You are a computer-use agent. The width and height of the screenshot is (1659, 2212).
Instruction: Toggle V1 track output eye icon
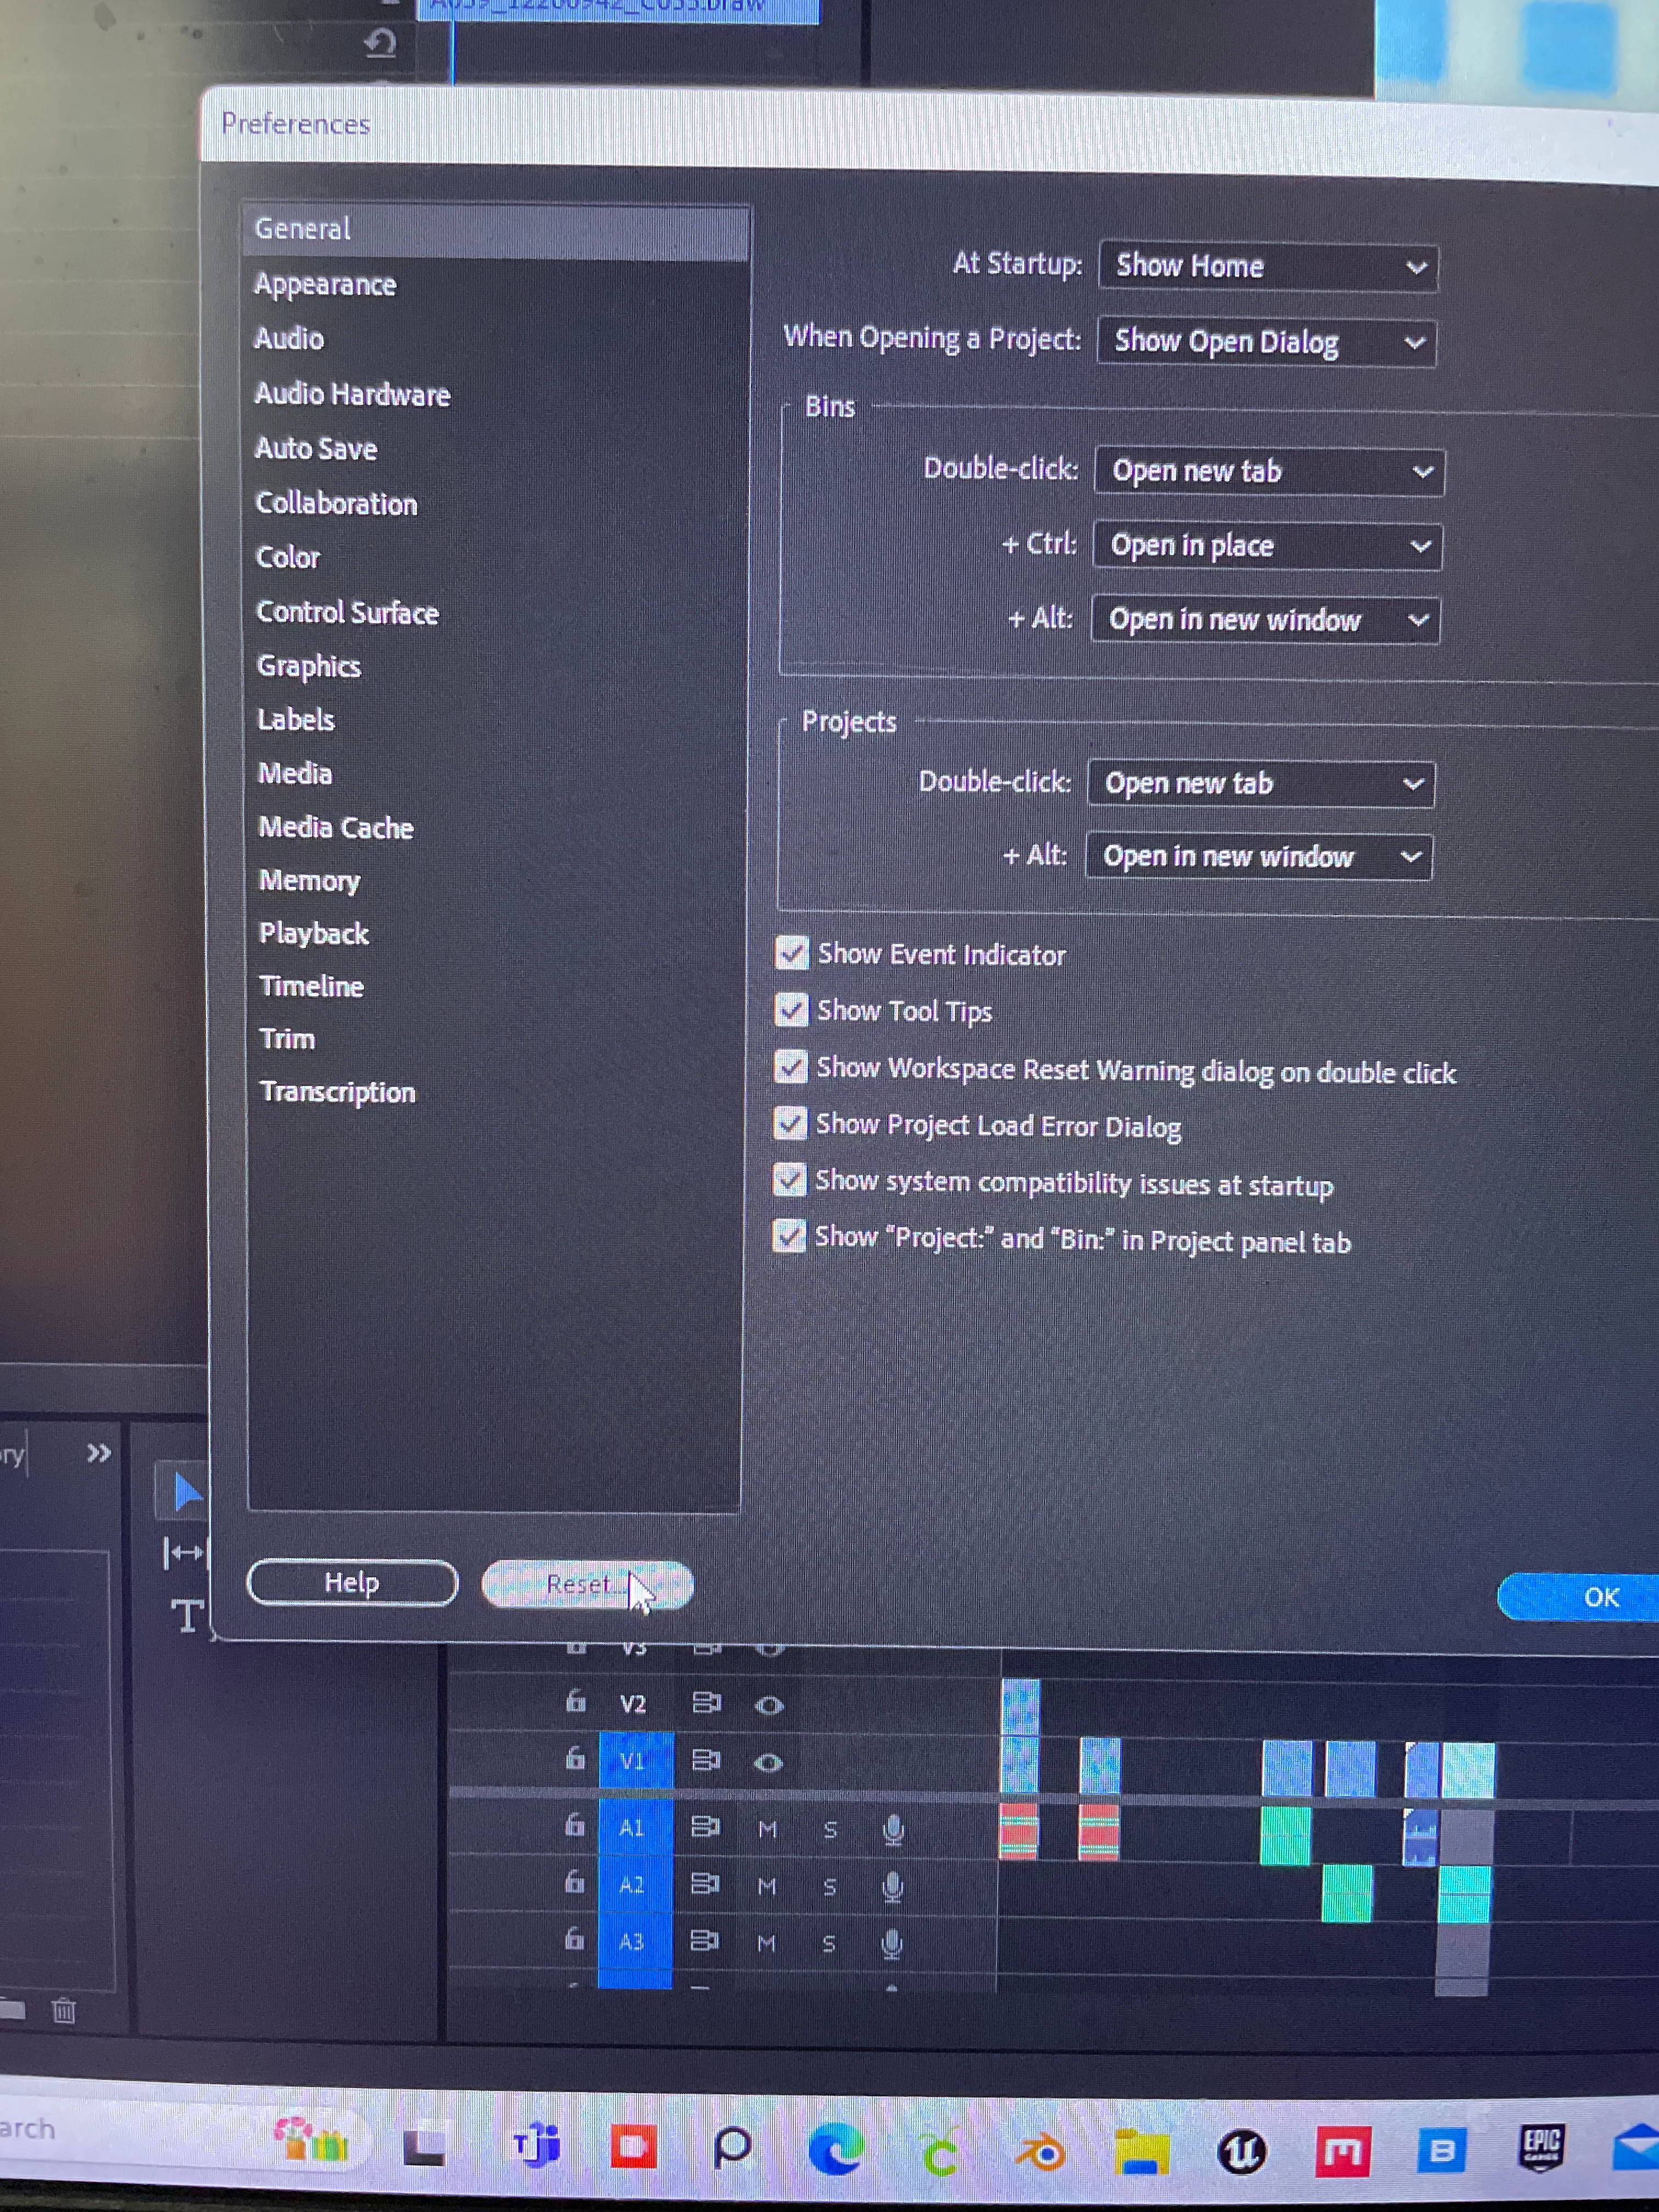coord(768,1762)
